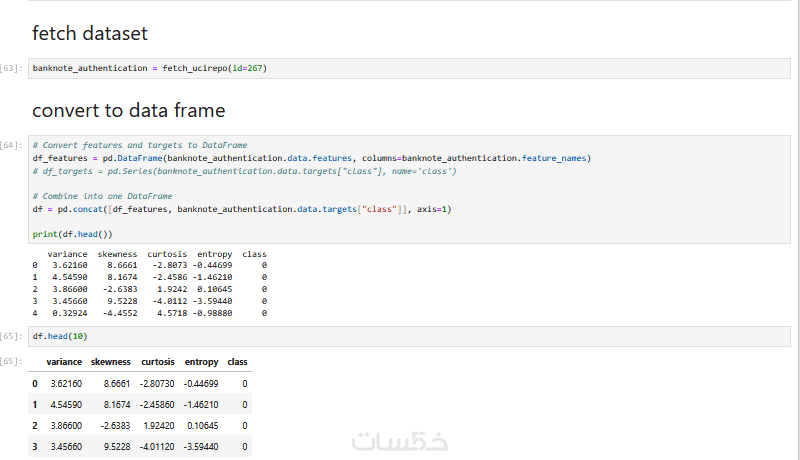Screen dimensions: 800x460
Task: Click the bold skewness header in rendered table
Action: tap(110, 362)
